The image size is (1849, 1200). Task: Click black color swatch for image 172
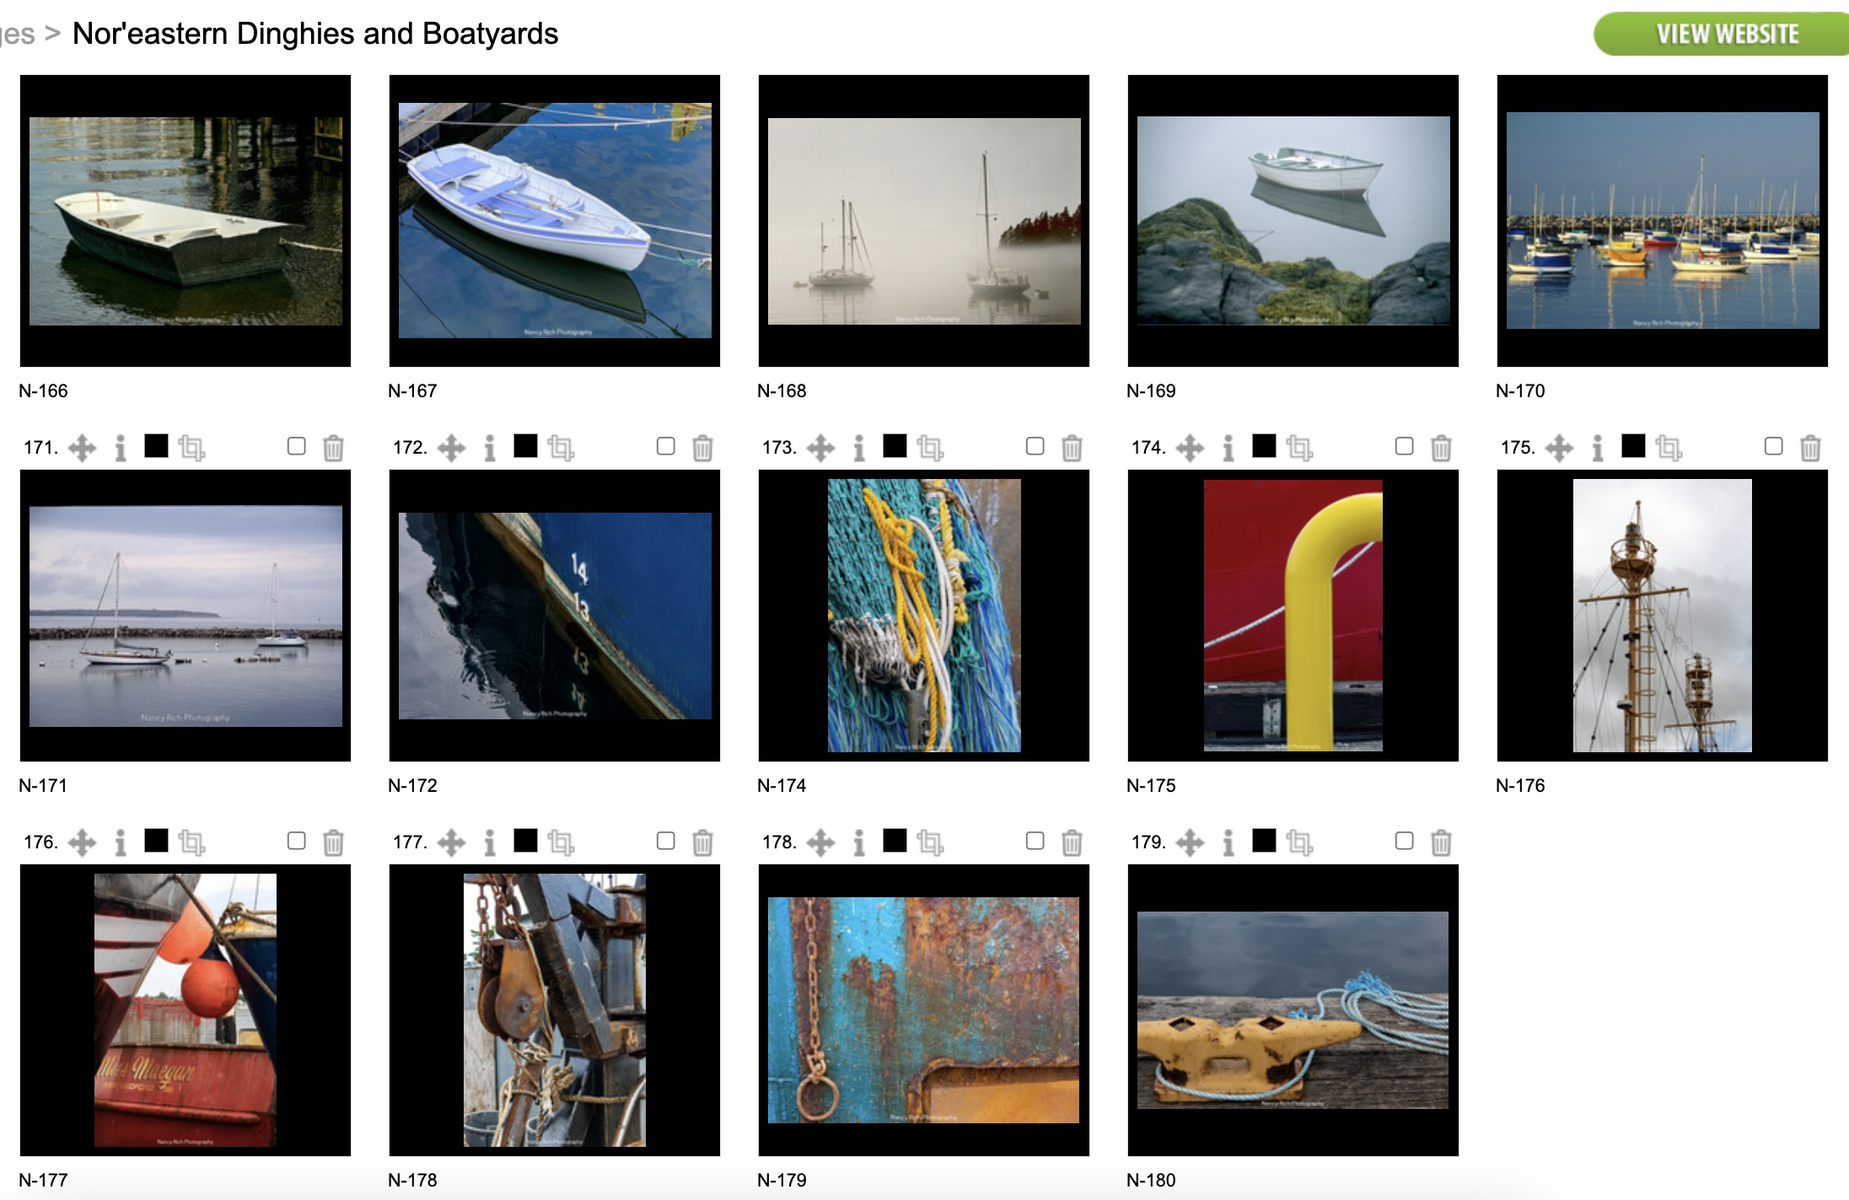point(526,446)
